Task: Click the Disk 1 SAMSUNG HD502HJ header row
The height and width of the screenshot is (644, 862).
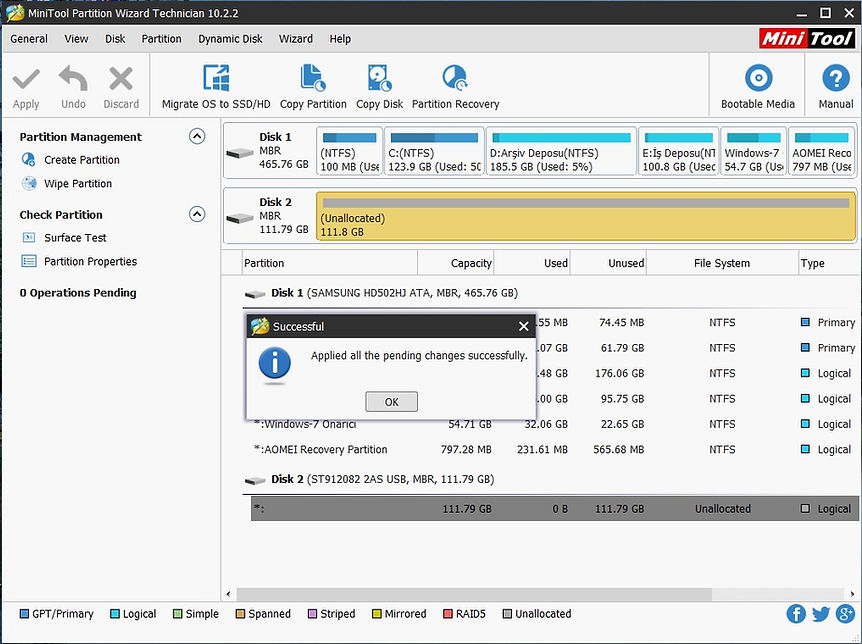Action: pyautogui.click(x=550, y=293)
